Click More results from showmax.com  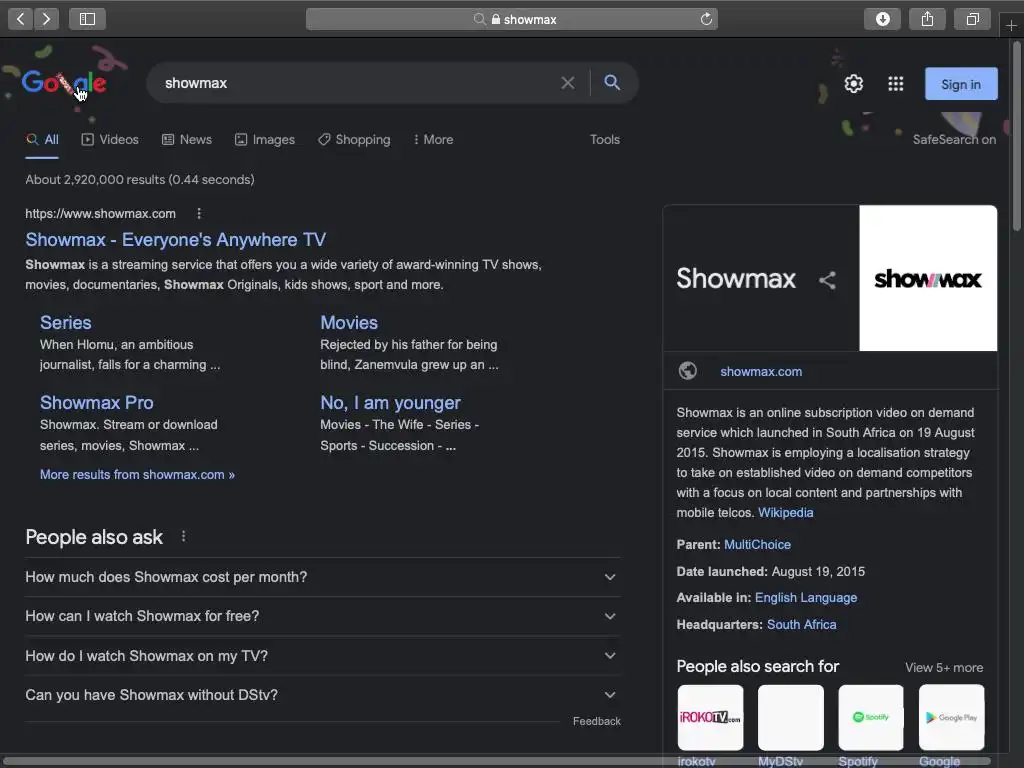137,475
